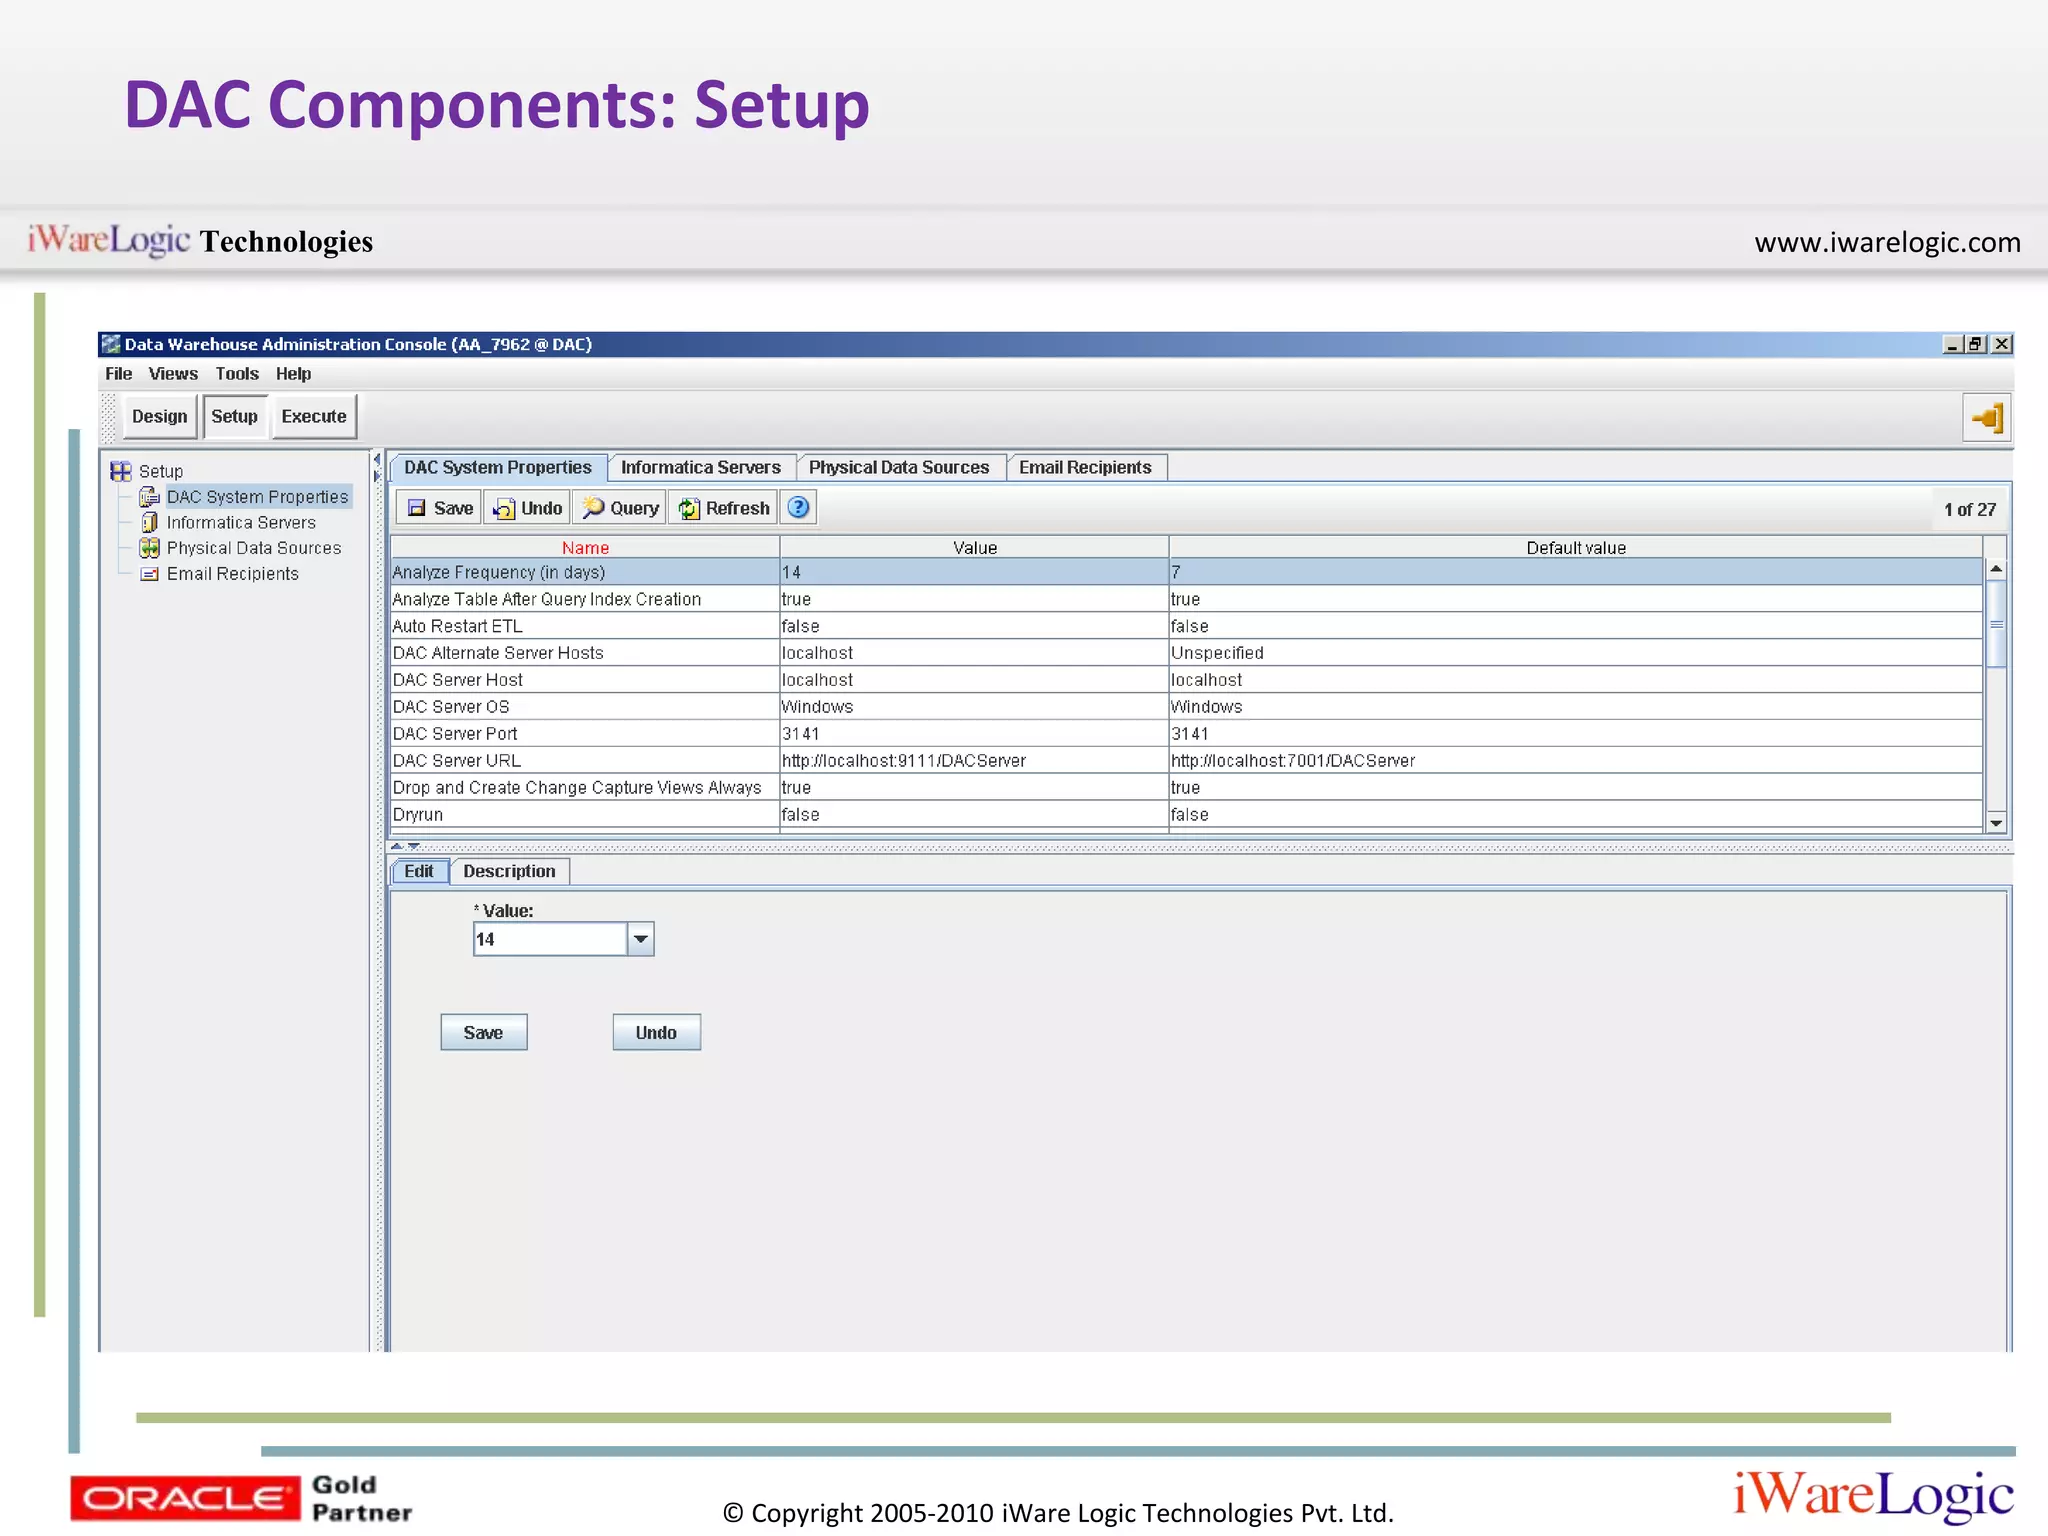Click the vertical scrollbar thumb in the table
Viewport: 2048px width, 1536px height.
pos(1995,623)
